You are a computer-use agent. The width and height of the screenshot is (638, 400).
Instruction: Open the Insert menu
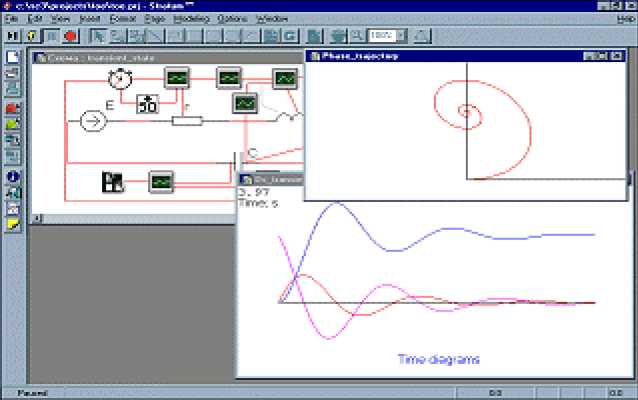90,19
